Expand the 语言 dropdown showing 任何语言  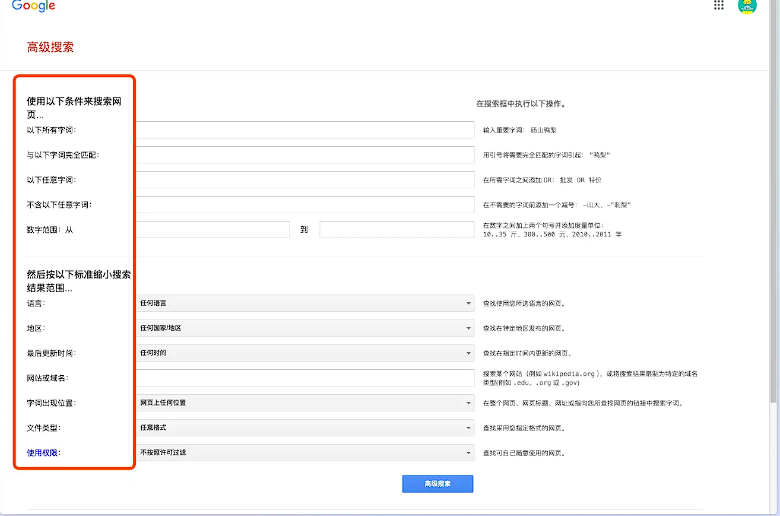tap(304, 303)
